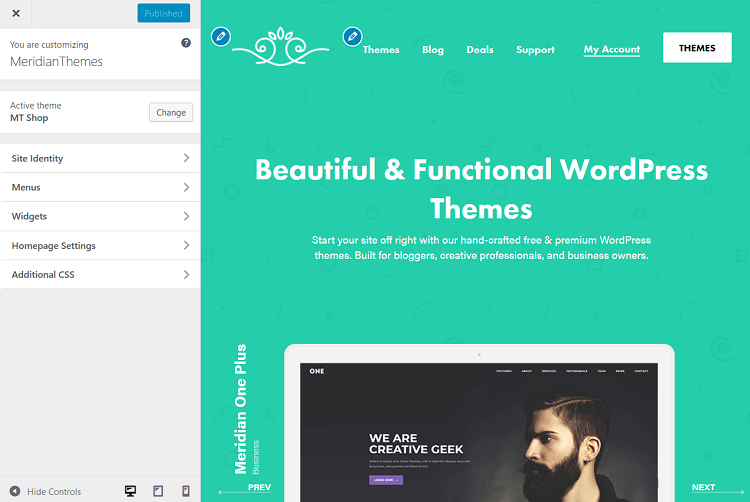The width and height of the screenshot is (750, 502).
Task: Expand chevron beside Menus
Action: click(187, 187)
